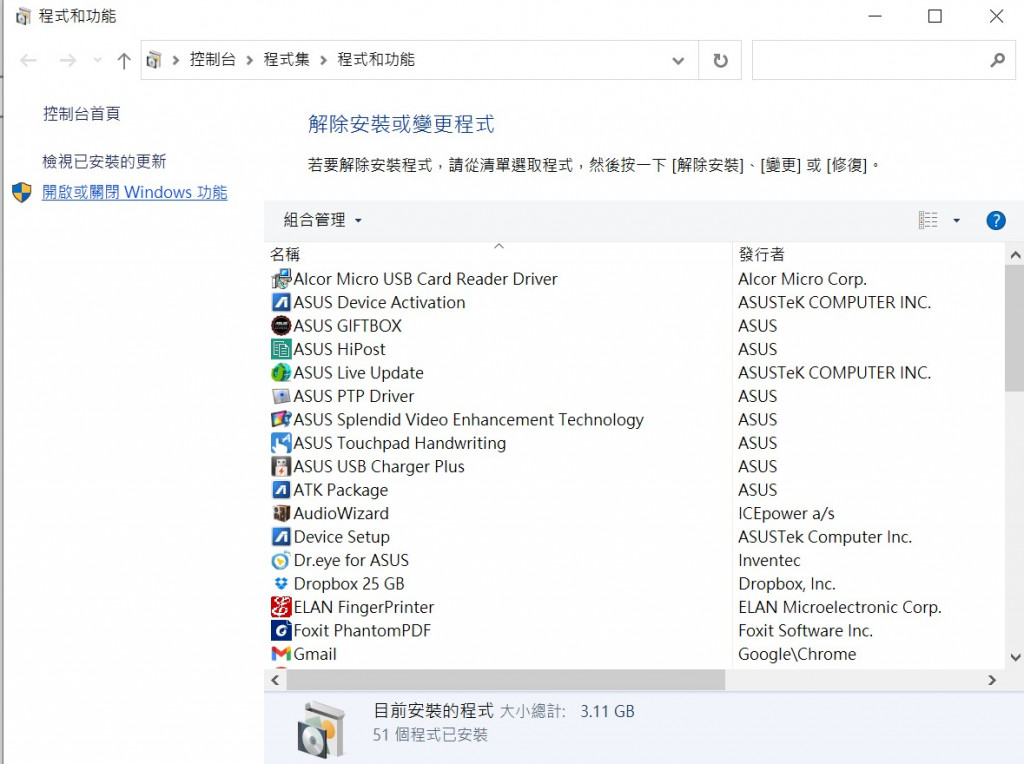Click the Alcor Micro USB Card Reader icon
The width and height of the screenshot is (1024, 764).
281,279
